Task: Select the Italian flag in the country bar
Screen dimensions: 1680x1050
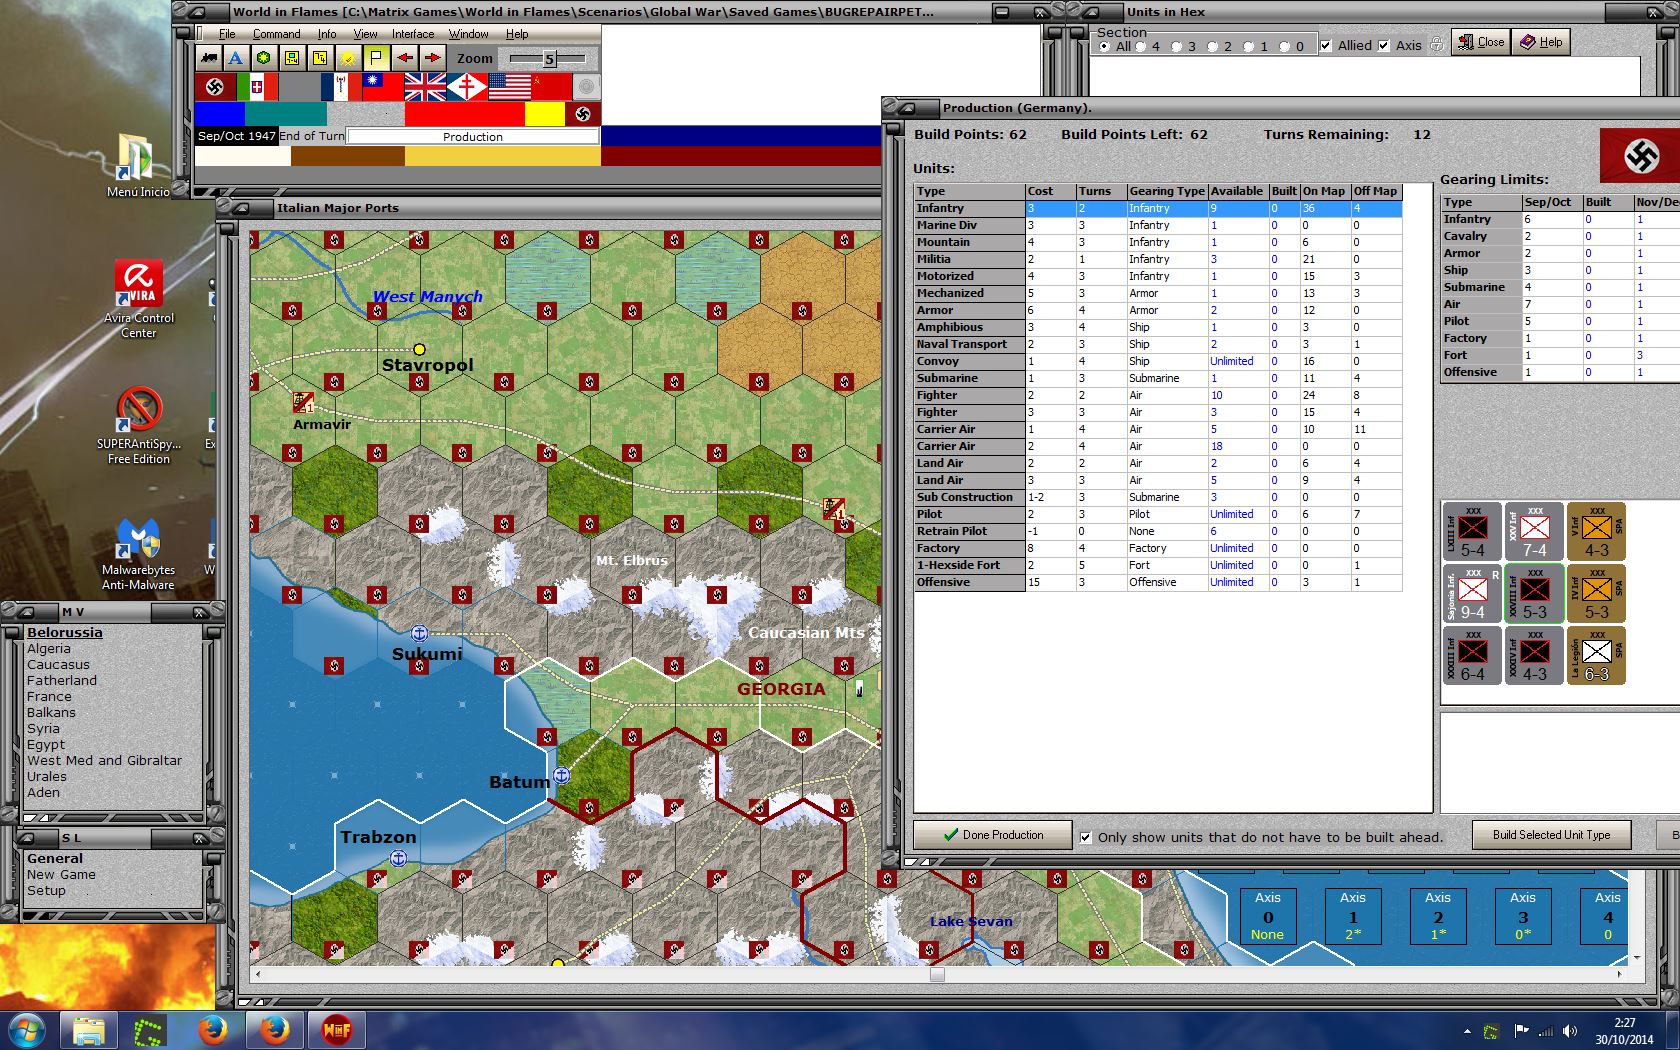Action: tap(257, 87)
